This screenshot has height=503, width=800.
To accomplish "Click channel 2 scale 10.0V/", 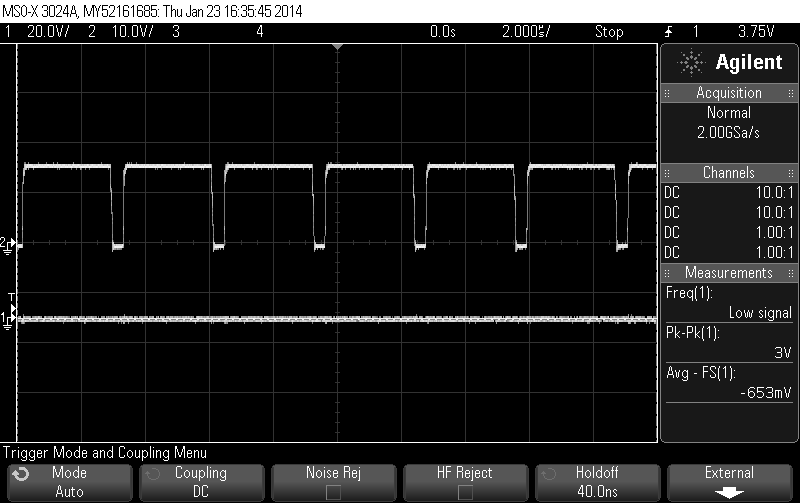I will tap(132, 32).
